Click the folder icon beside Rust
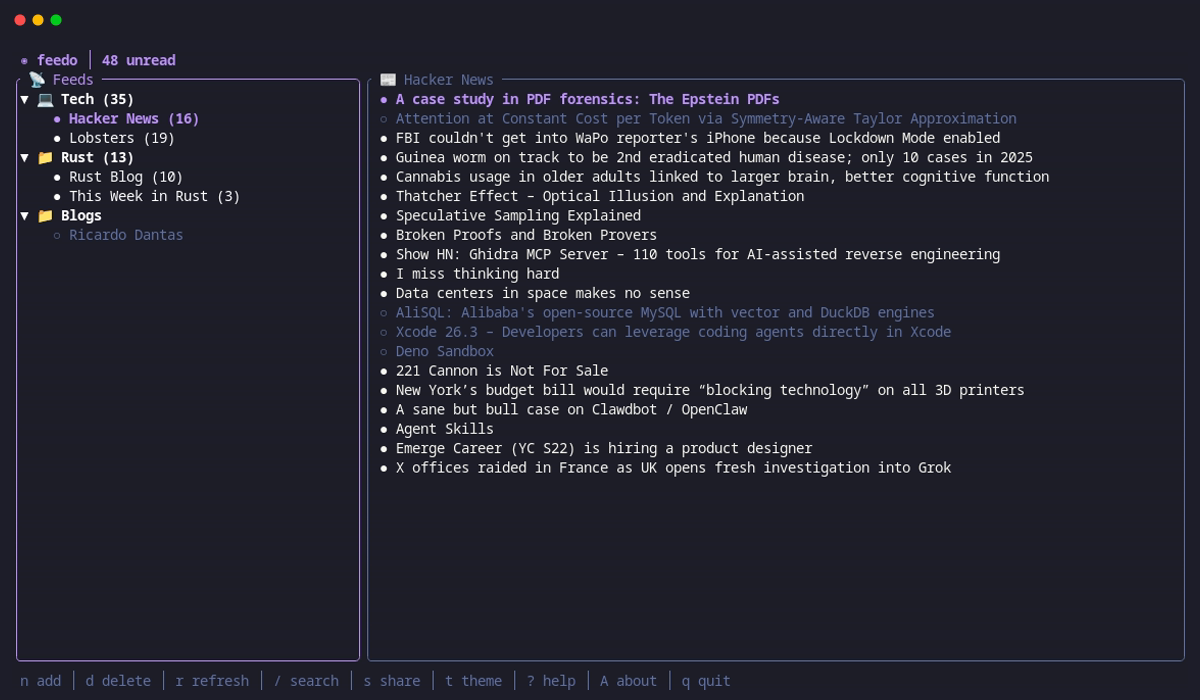 45,157
